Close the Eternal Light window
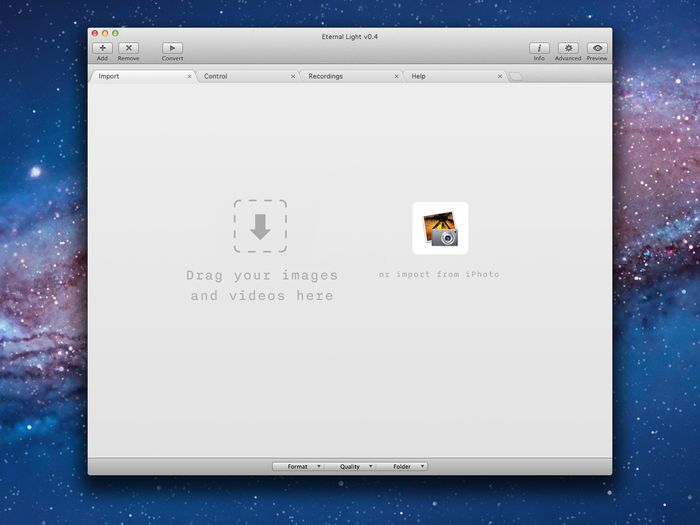Viewport: 700px width, 525px height. 95,33
